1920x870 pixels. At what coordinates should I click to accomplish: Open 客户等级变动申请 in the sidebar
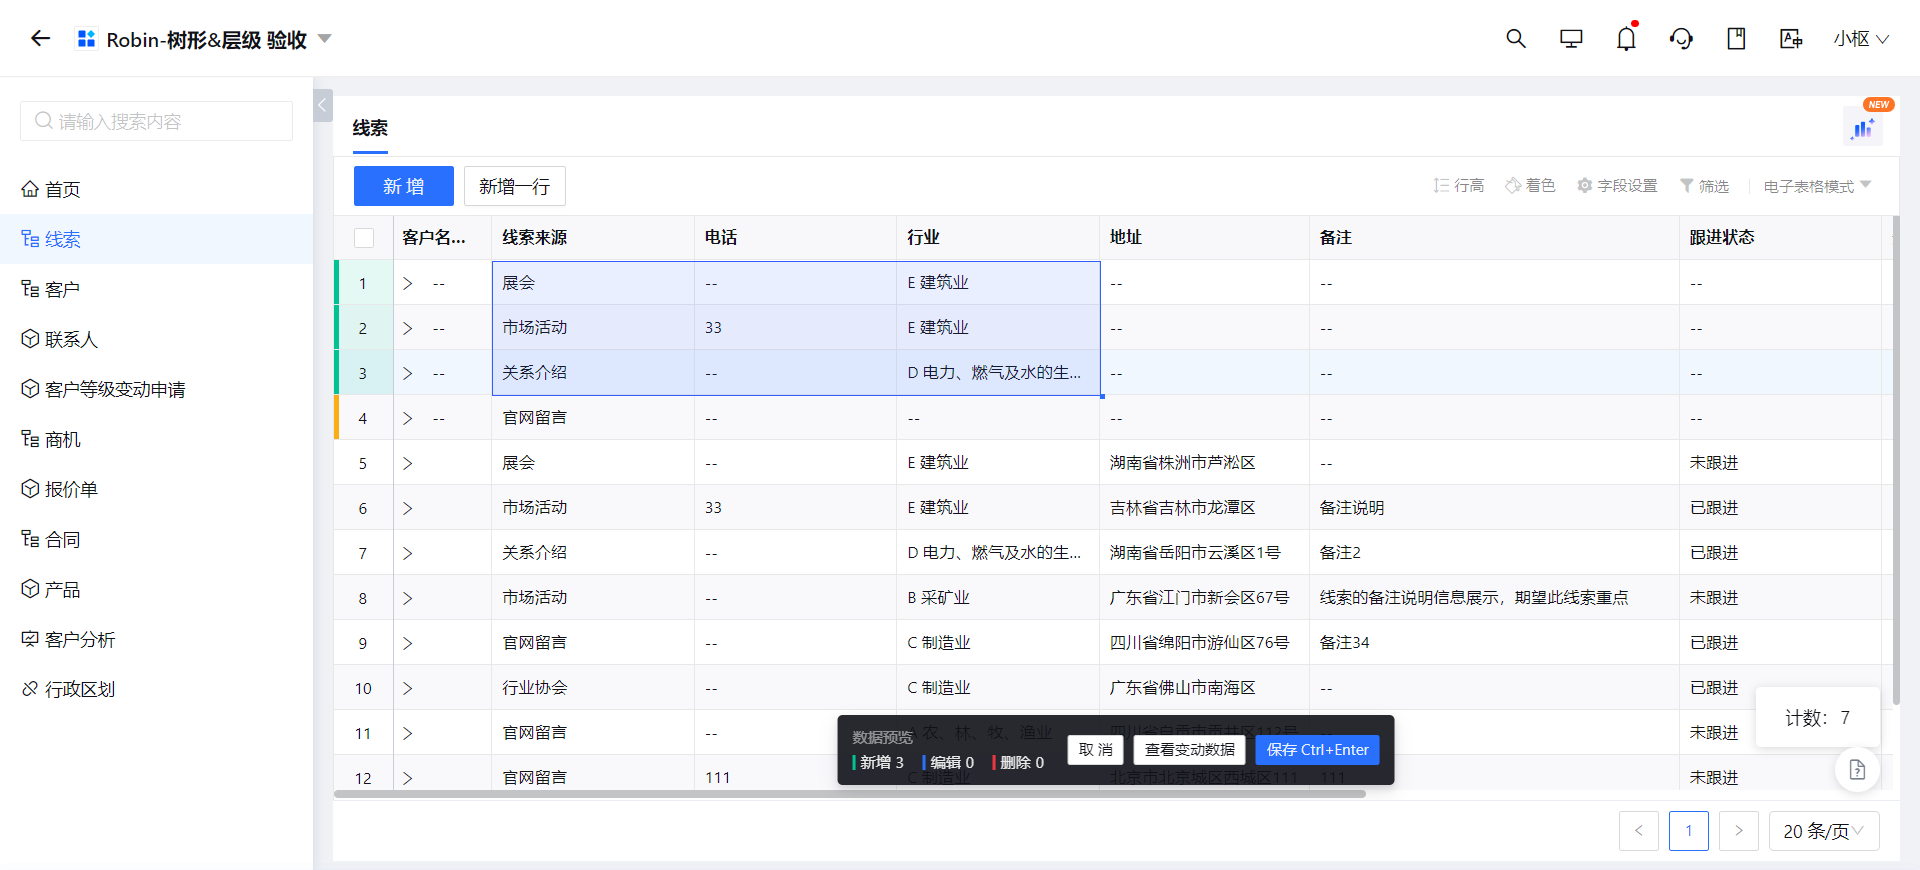pyautogui.click(x=156, y=389)
